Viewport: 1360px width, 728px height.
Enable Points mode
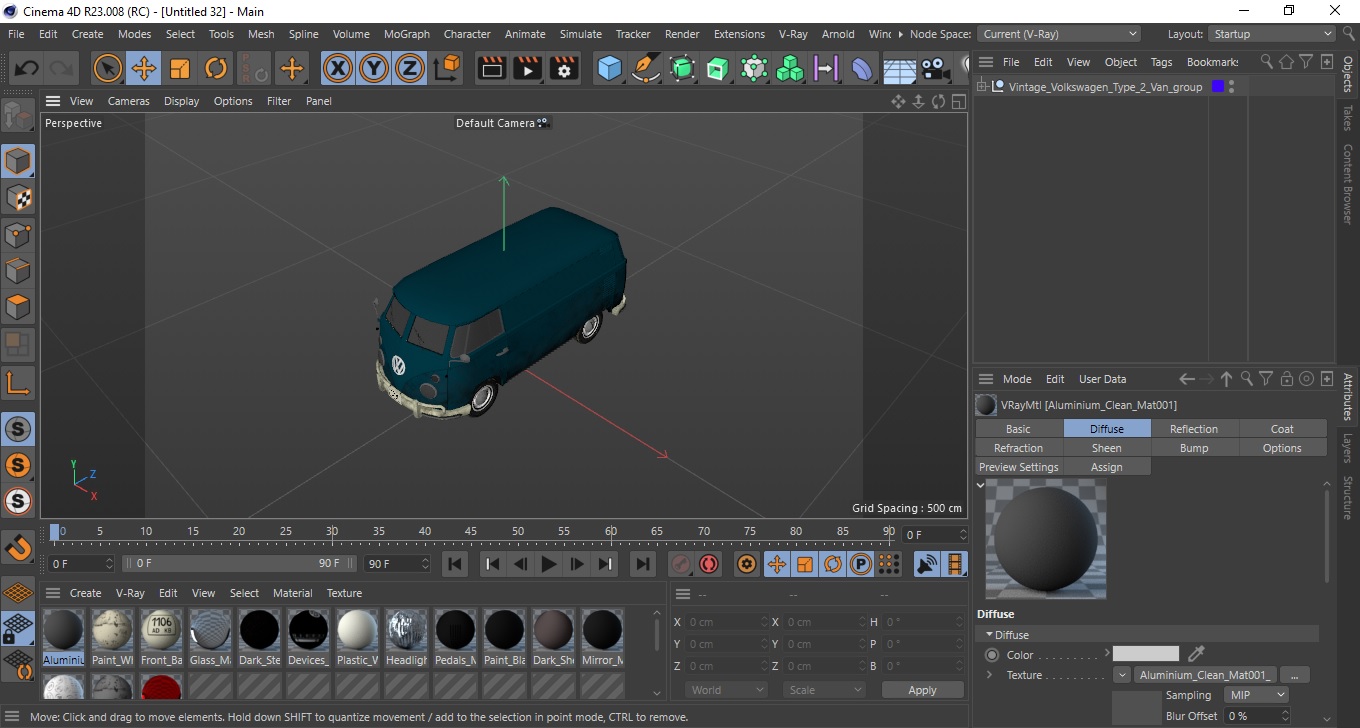[18, 235]
